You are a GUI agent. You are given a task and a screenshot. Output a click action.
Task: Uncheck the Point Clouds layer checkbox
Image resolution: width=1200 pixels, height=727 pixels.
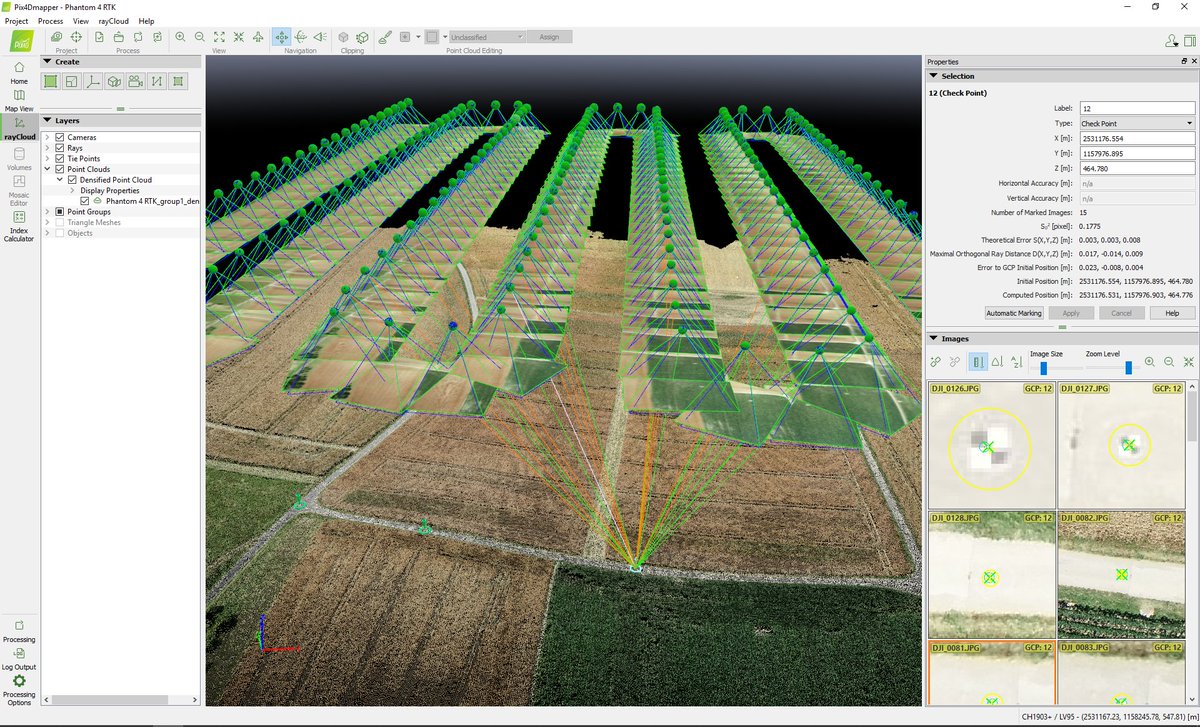[x=60, y=169]
